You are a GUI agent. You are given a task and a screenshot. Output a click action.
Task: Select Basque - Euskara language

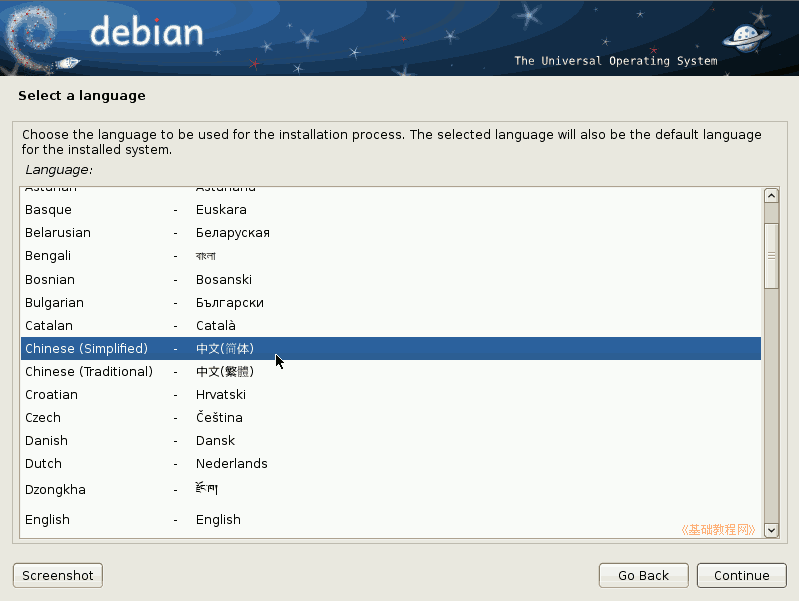(391, 210)
